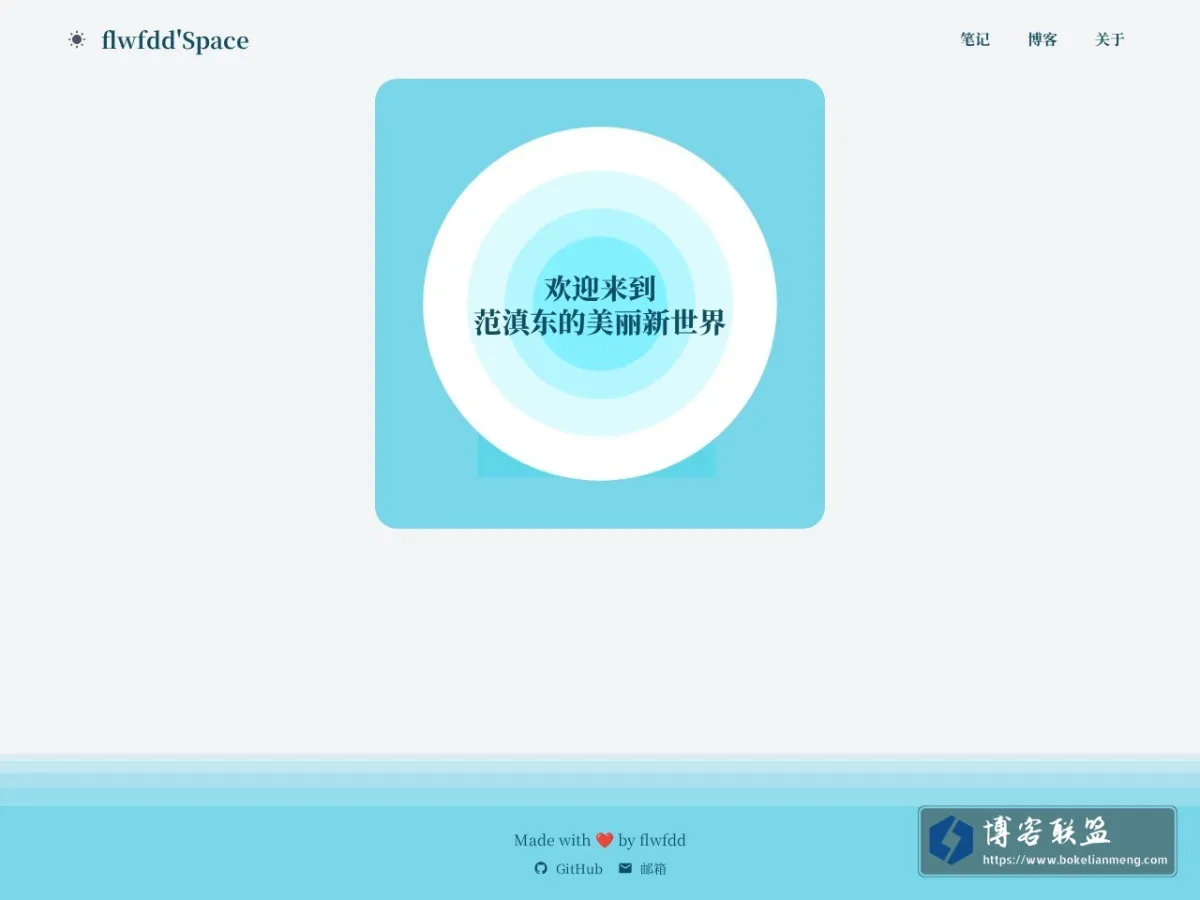Click the 欢迎来到 welcome text
The image size is (1200, 900).
tap(600, 289)
